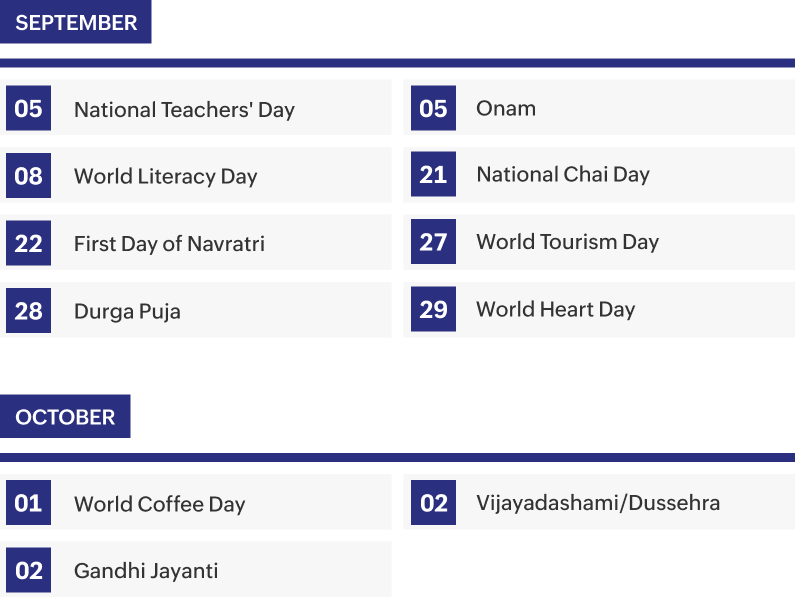Click the 27 date badge
Viewport: 795px width, 597px height.
433,241
